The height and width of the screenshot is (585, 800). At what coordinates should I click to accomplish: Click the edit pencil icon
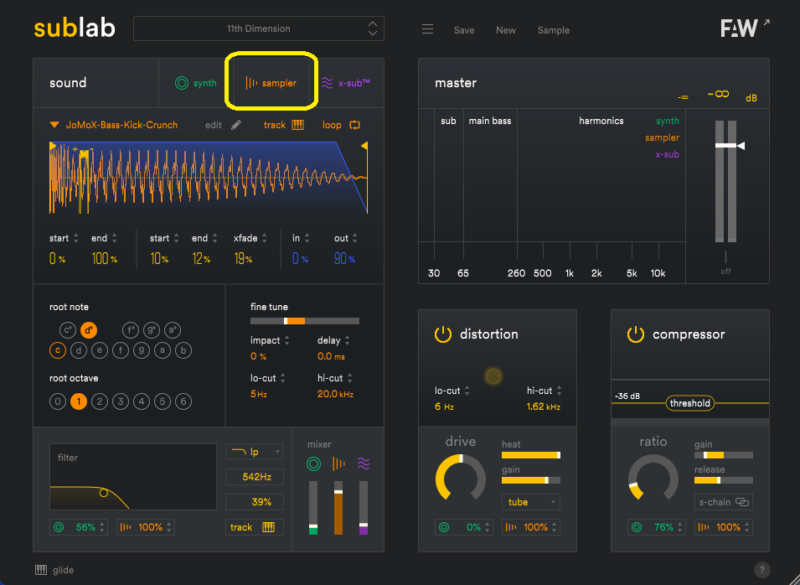(x=237, y=125)
